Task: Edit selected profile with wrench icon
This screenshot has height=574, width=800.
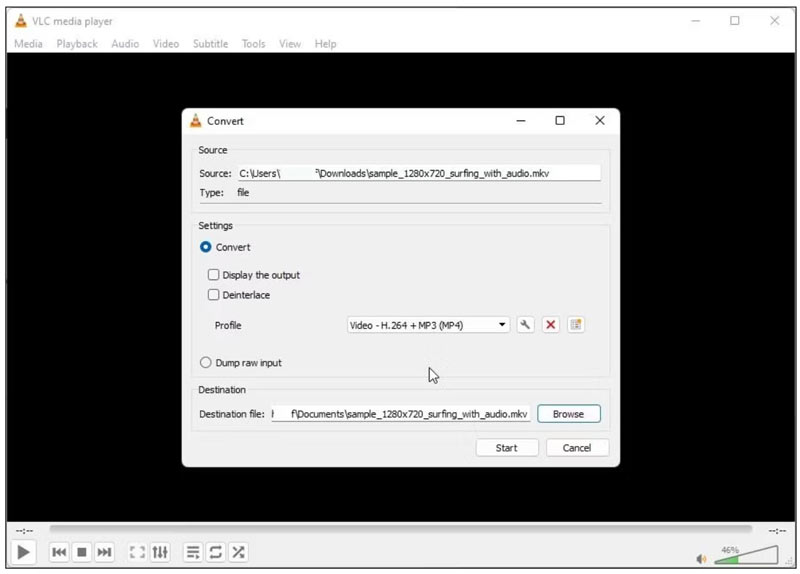Action: tap(525, 325)
